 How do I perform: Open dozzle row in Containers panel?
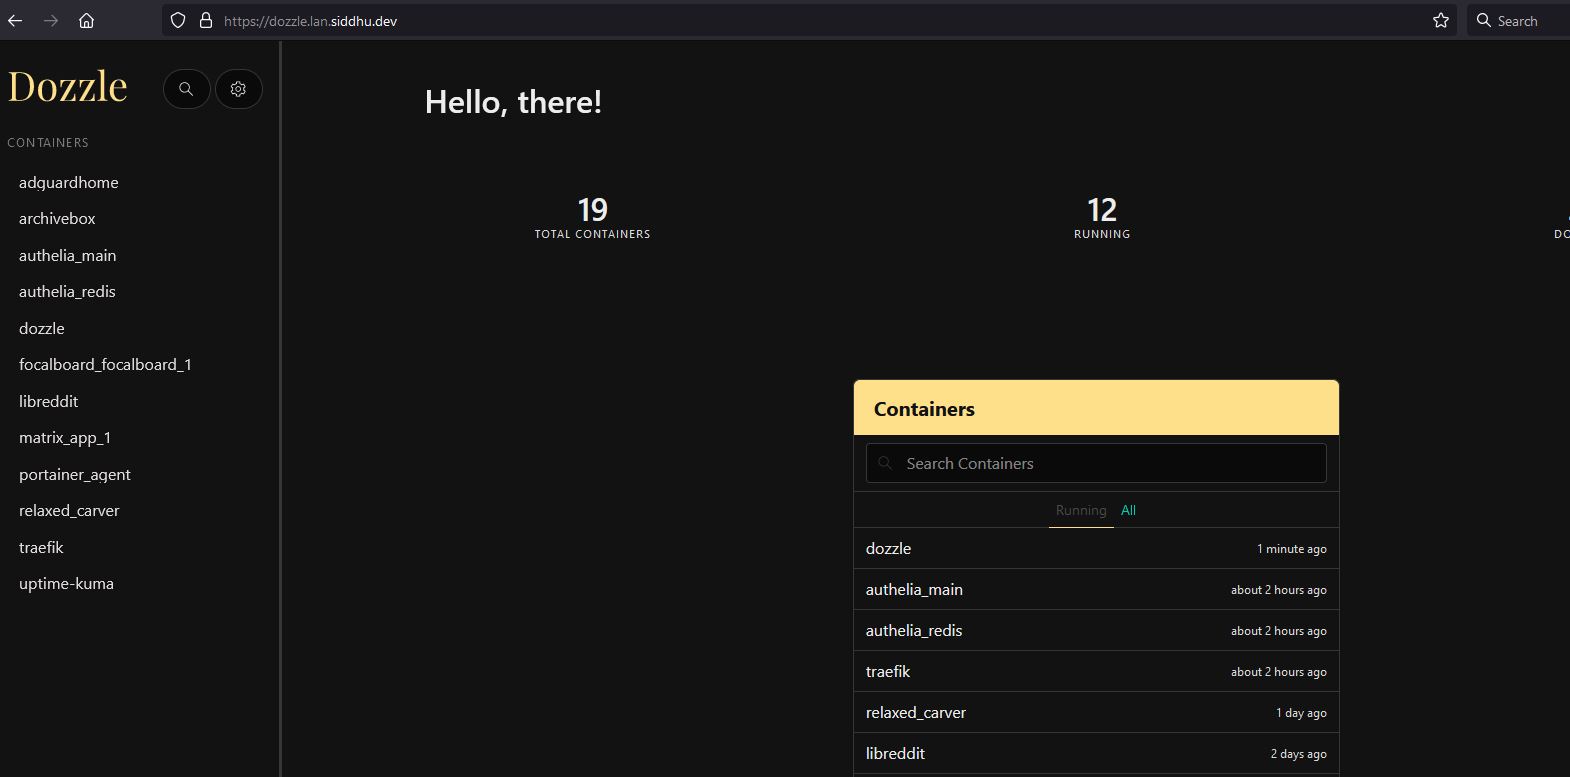1096,548
